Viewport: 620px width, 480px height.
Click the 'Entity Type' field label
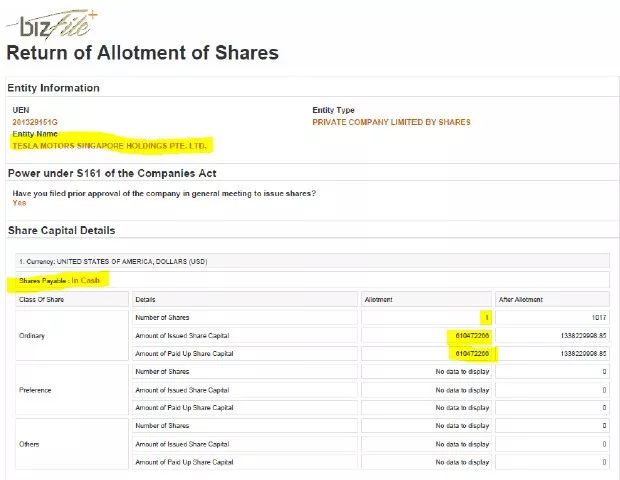[333, 110]
